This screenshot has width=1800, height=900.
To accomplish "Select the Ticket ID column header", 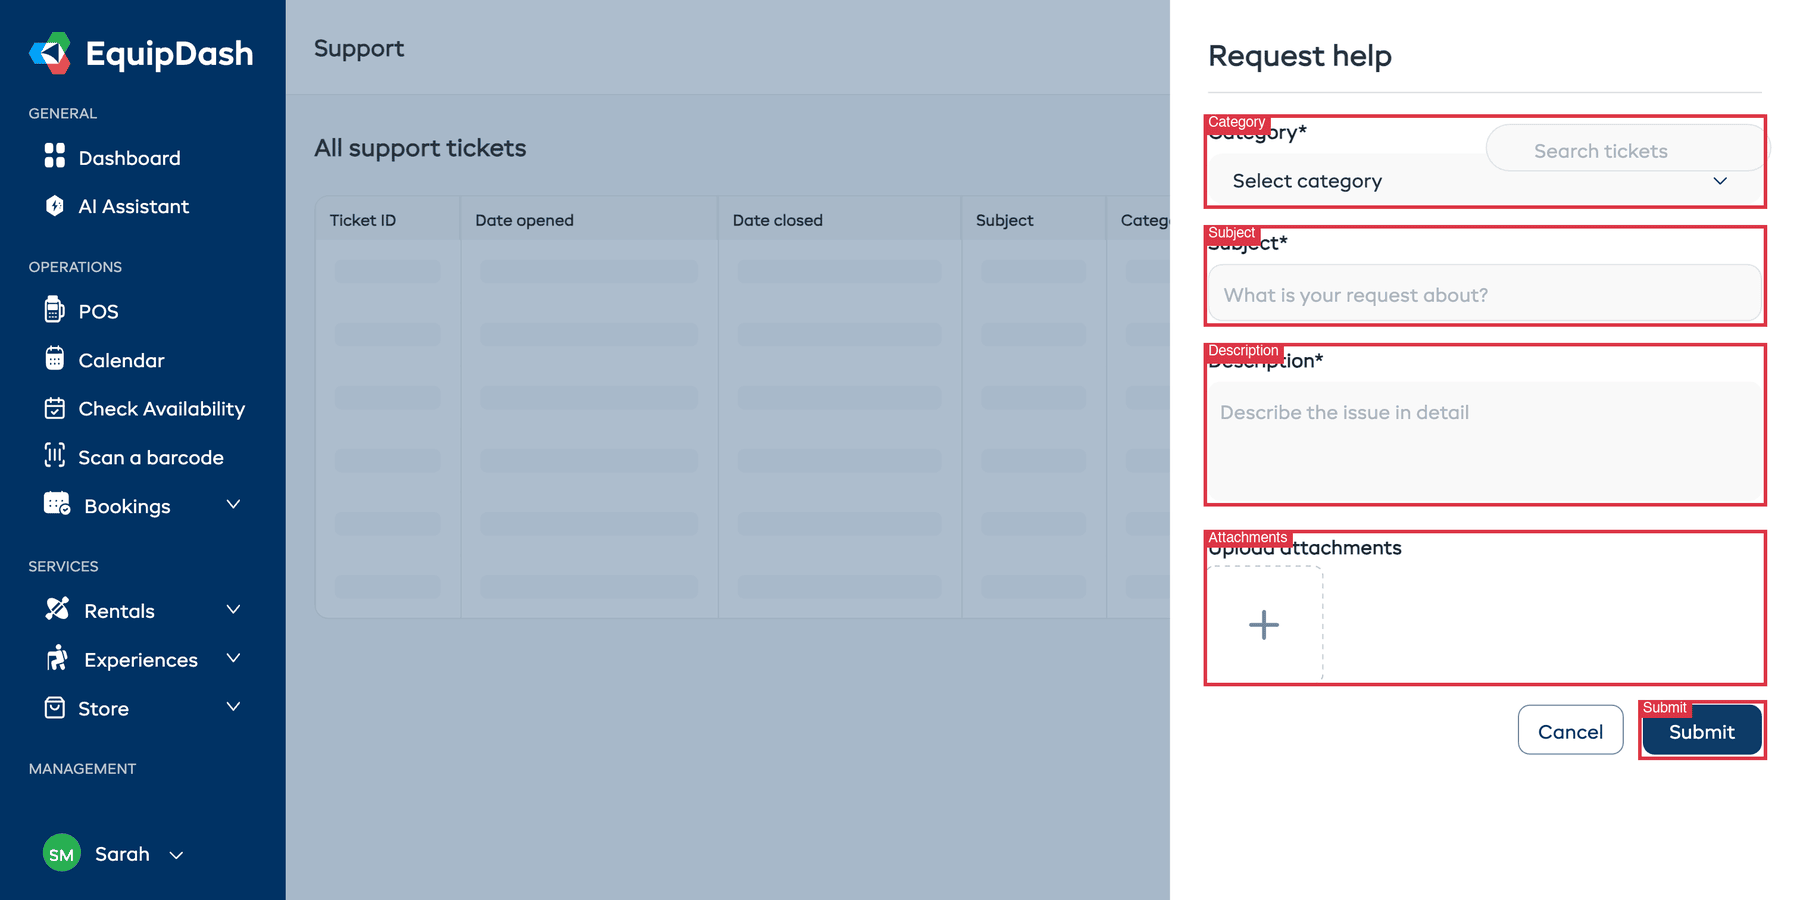I will tap(362, 220).
